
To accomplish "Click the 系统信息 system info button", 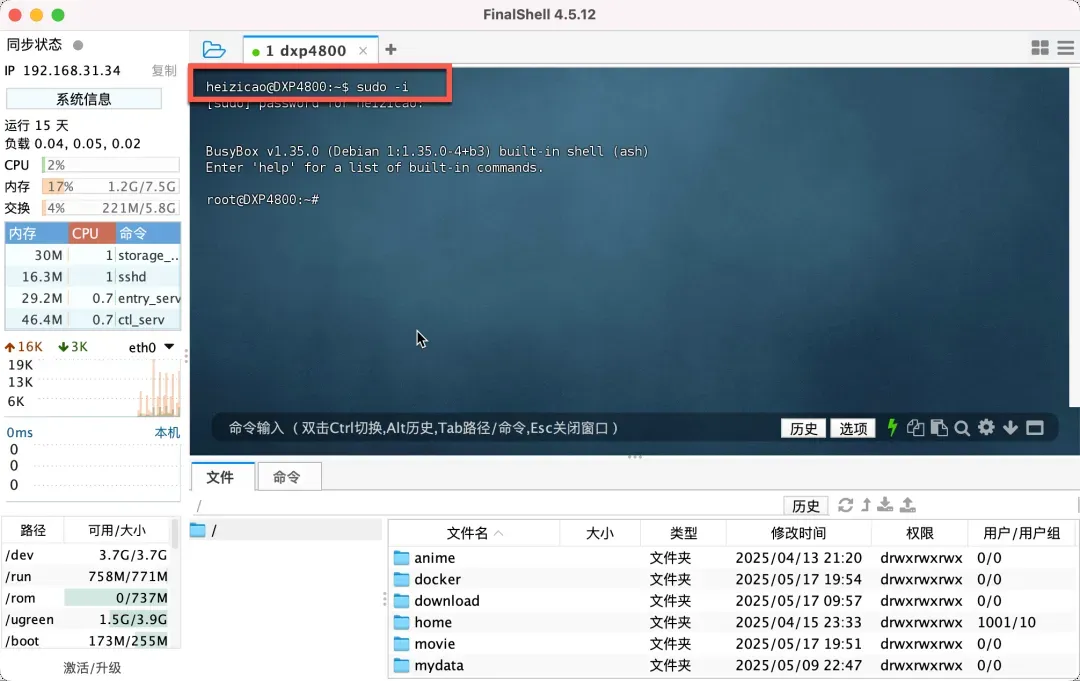I will (x=84, y=98).
